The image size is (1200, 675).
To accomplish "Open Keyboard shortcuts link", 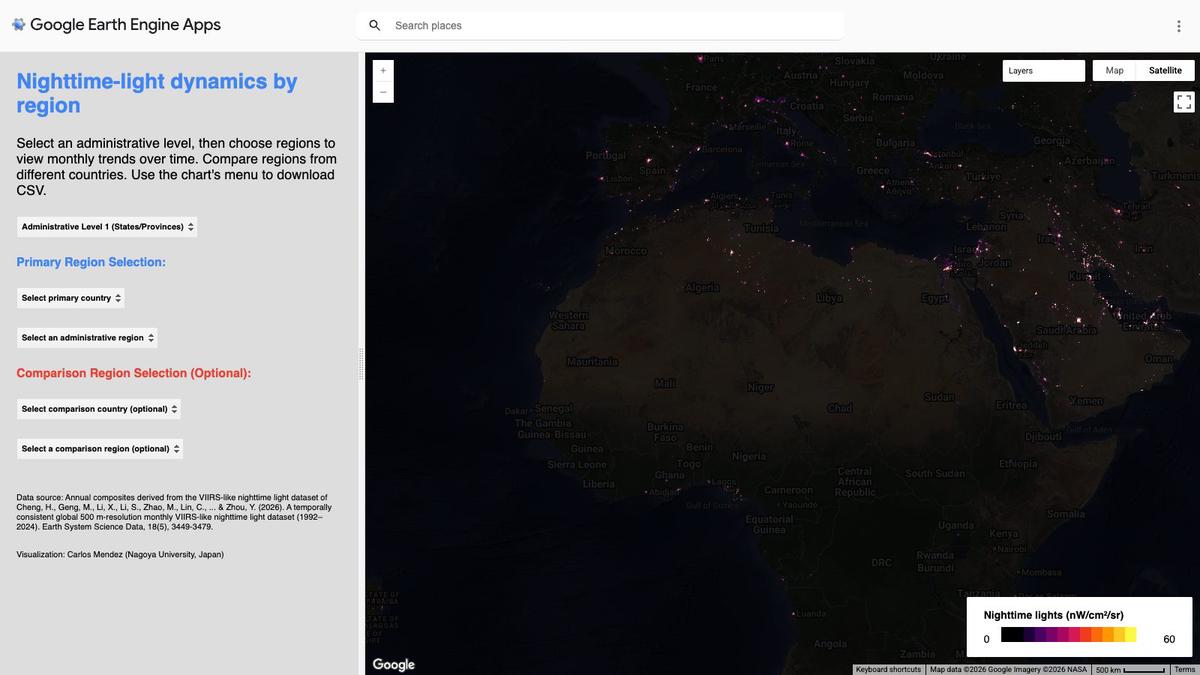I will [x=889, y=669].
